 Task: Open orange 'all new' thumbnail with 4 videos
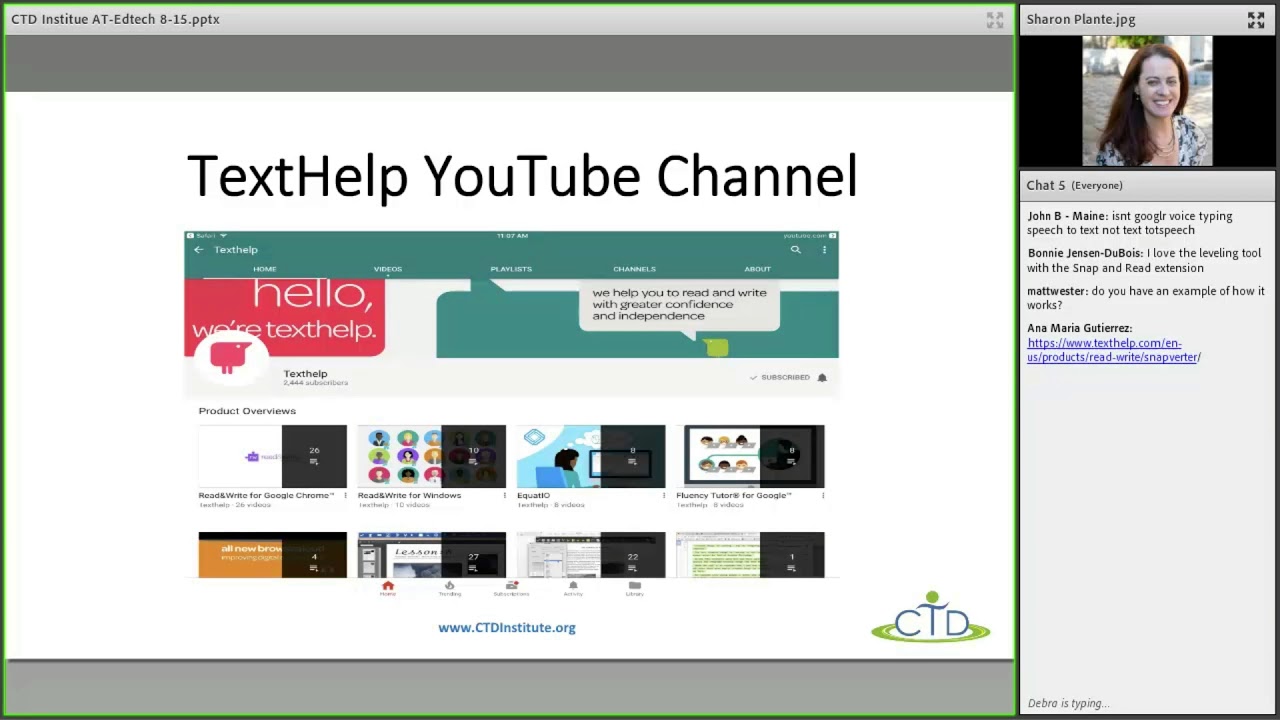tap(273, 555)
